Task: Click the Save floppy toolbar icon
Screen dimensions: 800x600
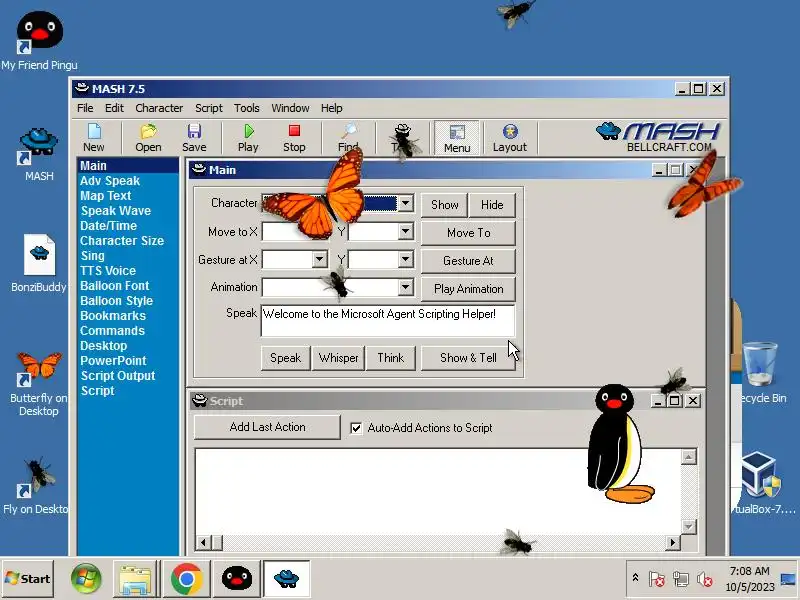Action: (194, 138)
